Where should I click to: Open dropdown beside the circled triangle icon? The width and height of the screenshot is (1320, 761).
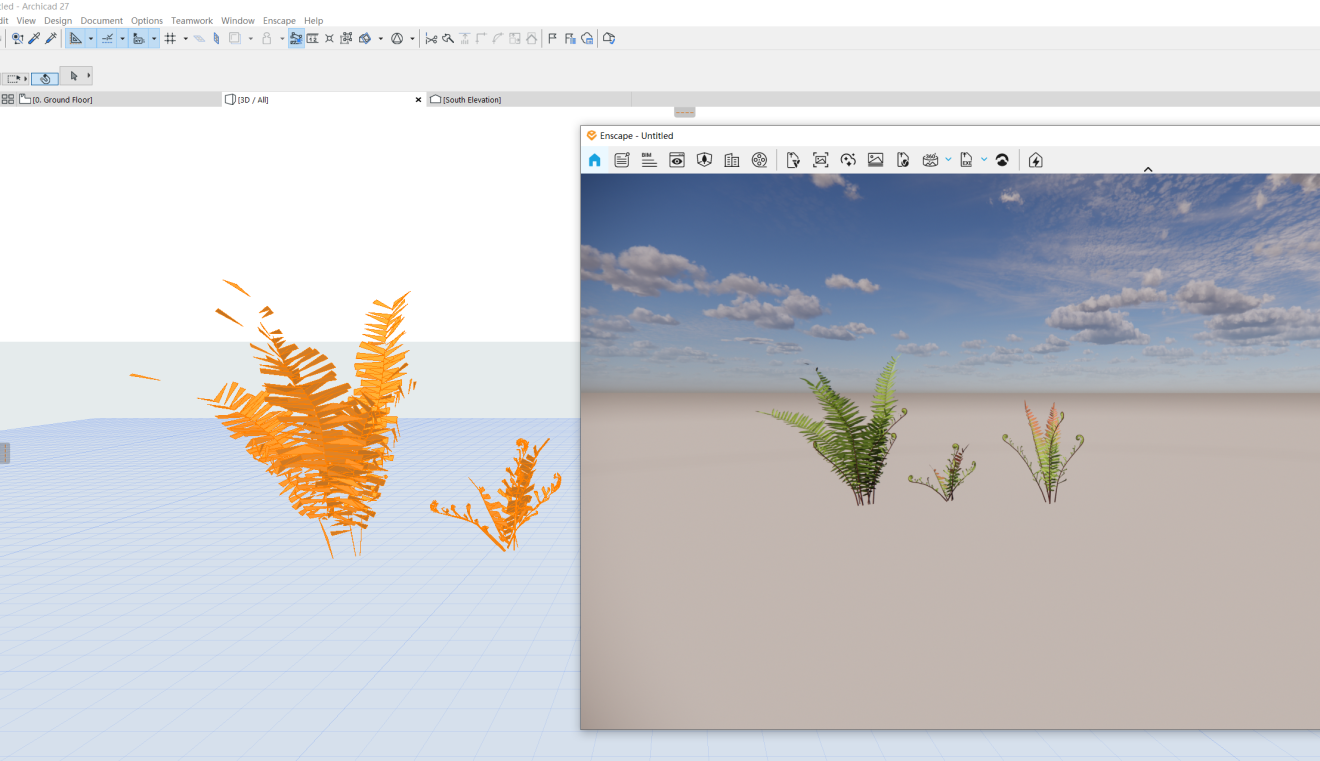(x=412, y=38)
